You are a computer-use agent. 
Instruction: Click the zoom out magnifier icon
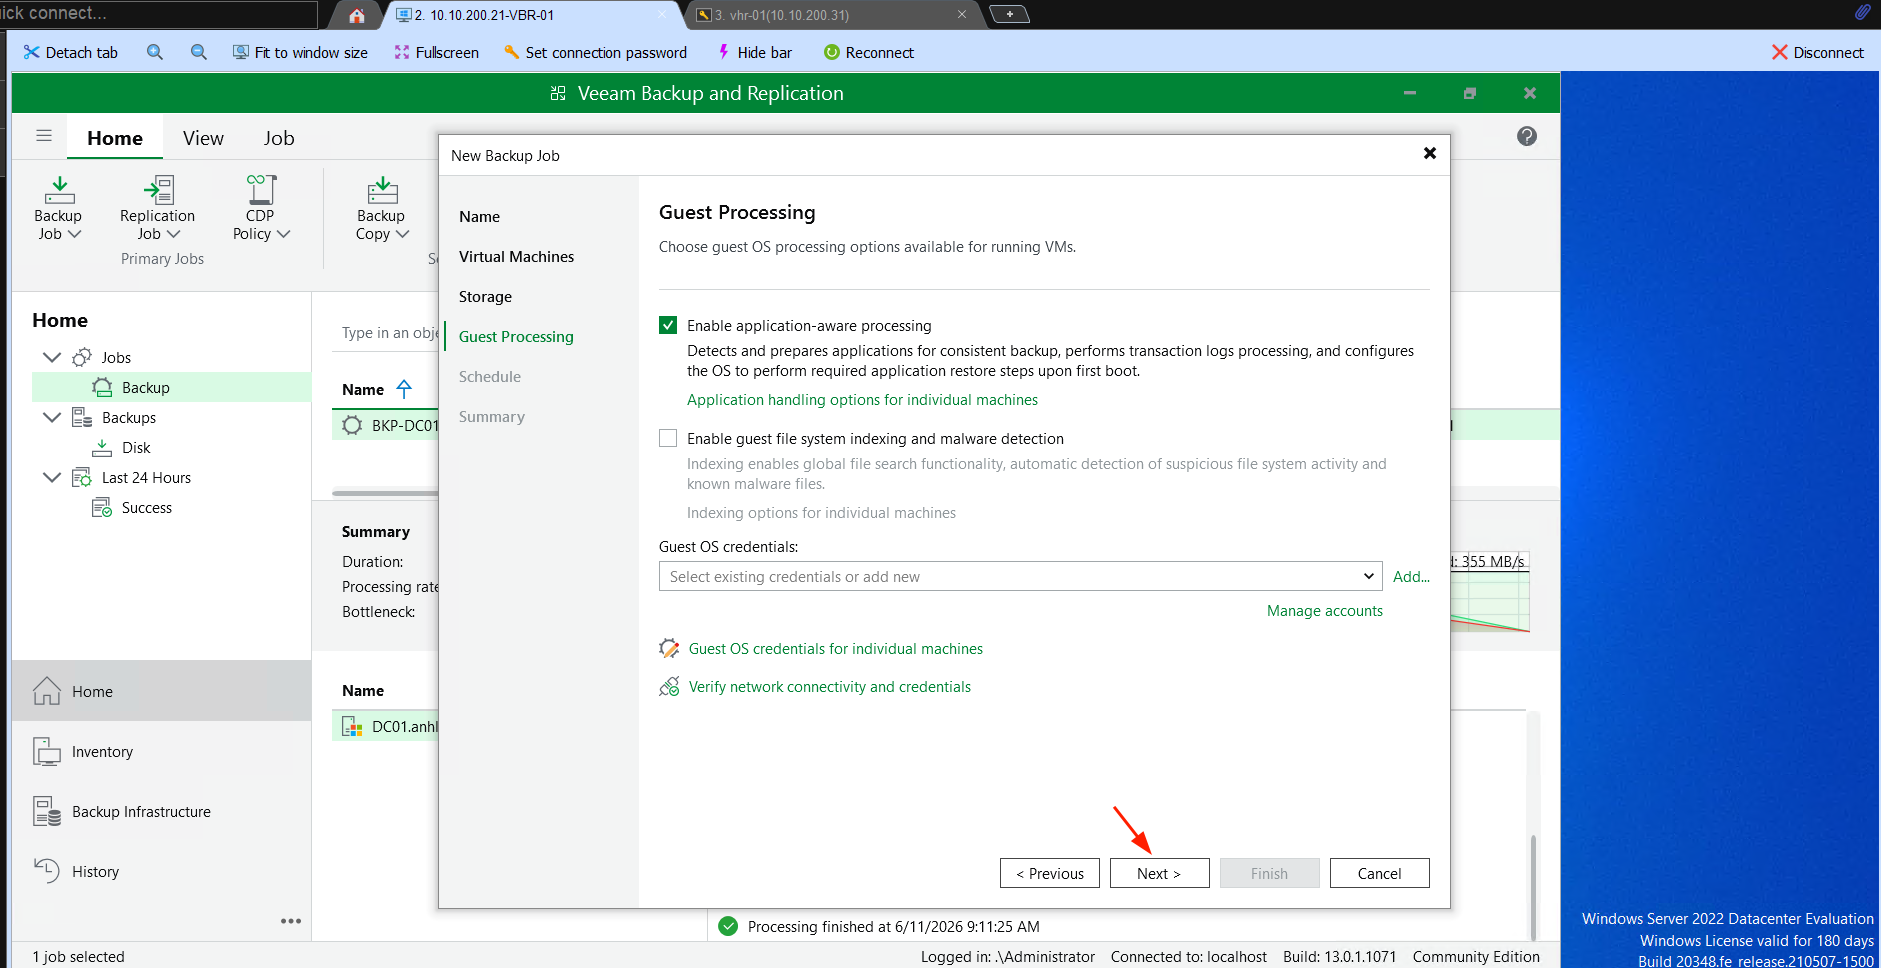point(199,52)
